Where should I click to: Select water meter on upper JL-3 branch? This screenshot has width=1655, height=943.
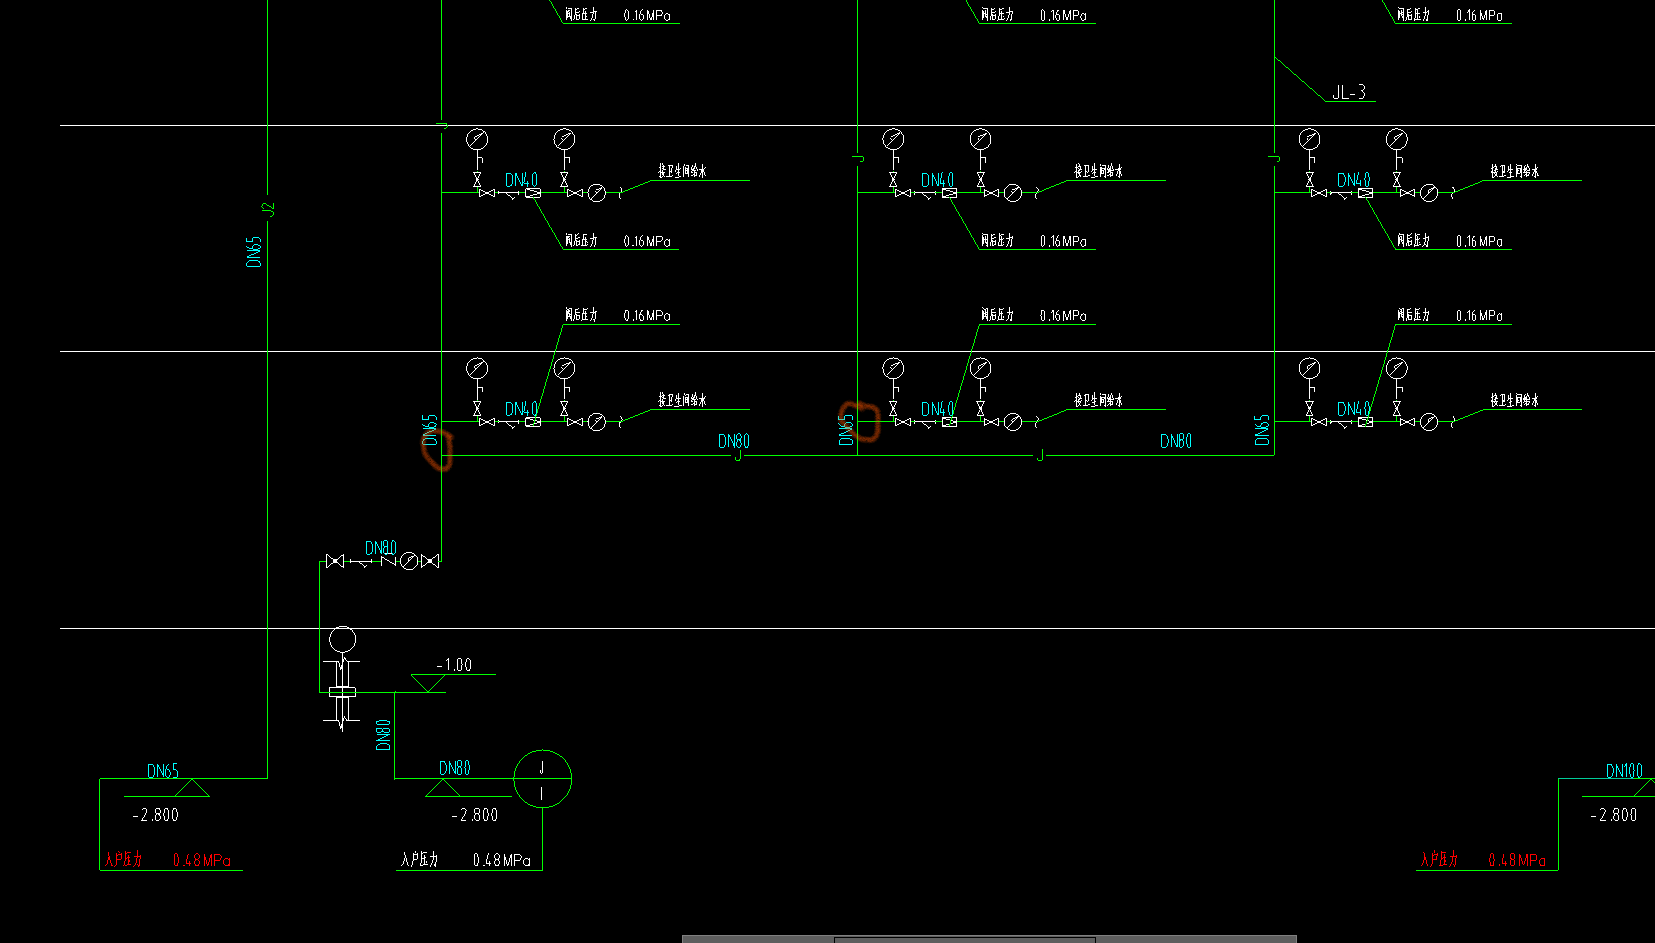pyautogui.click(x=1429, y=193)
